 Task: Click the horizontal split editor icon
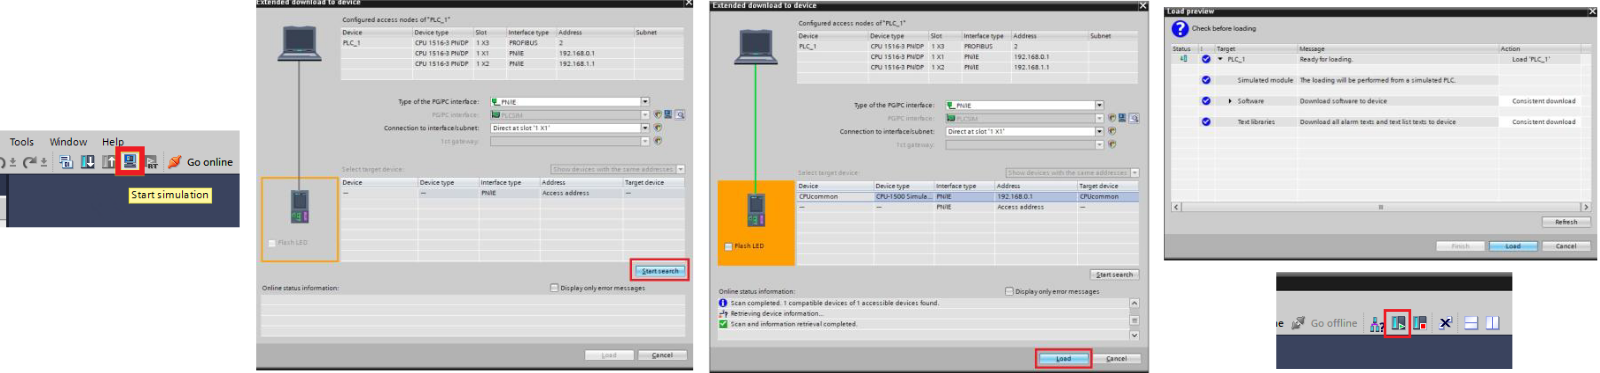coord(1471,323)
